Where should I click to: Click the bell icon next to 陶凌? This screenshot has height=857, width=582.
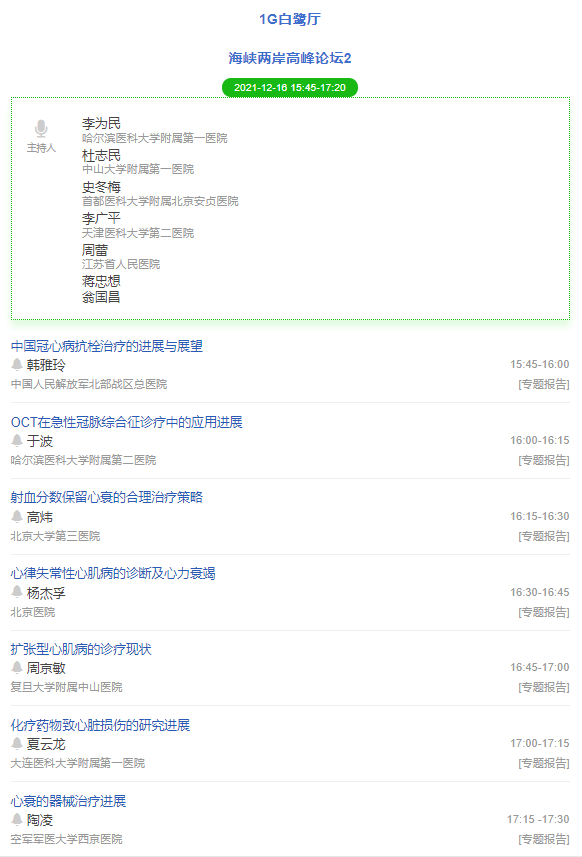pyautogui.click(x=17, y=819)
